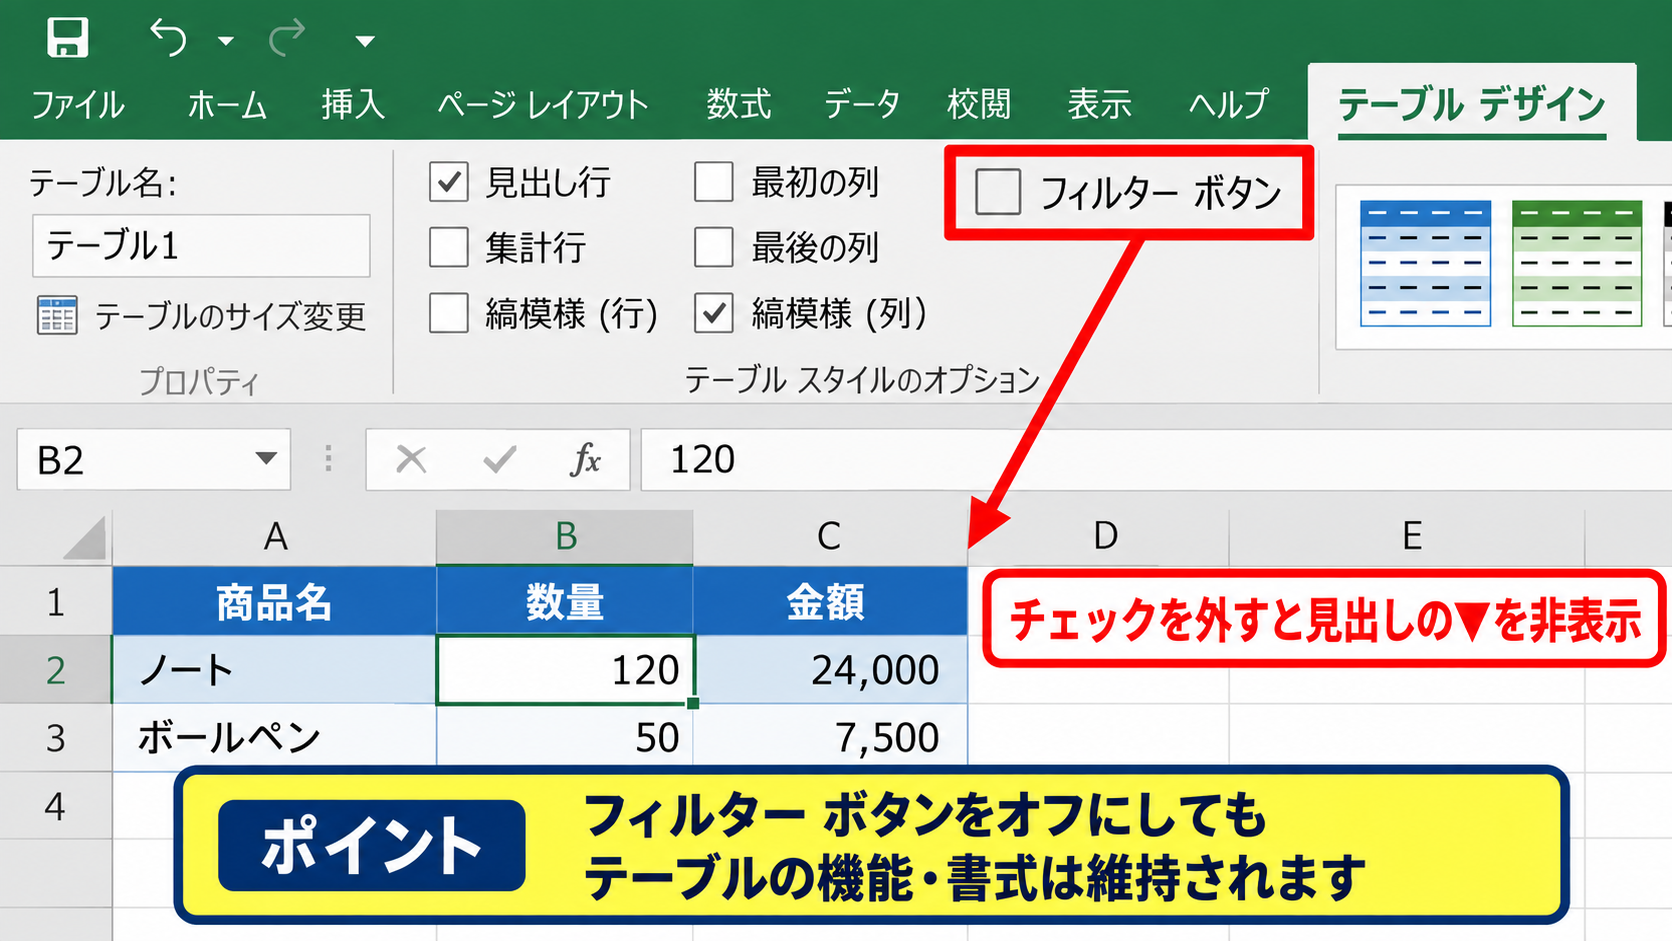
Task: Uncheck the 縞模様 (列) checkbox
Action: pyautogui.click(x=714, y=313)
